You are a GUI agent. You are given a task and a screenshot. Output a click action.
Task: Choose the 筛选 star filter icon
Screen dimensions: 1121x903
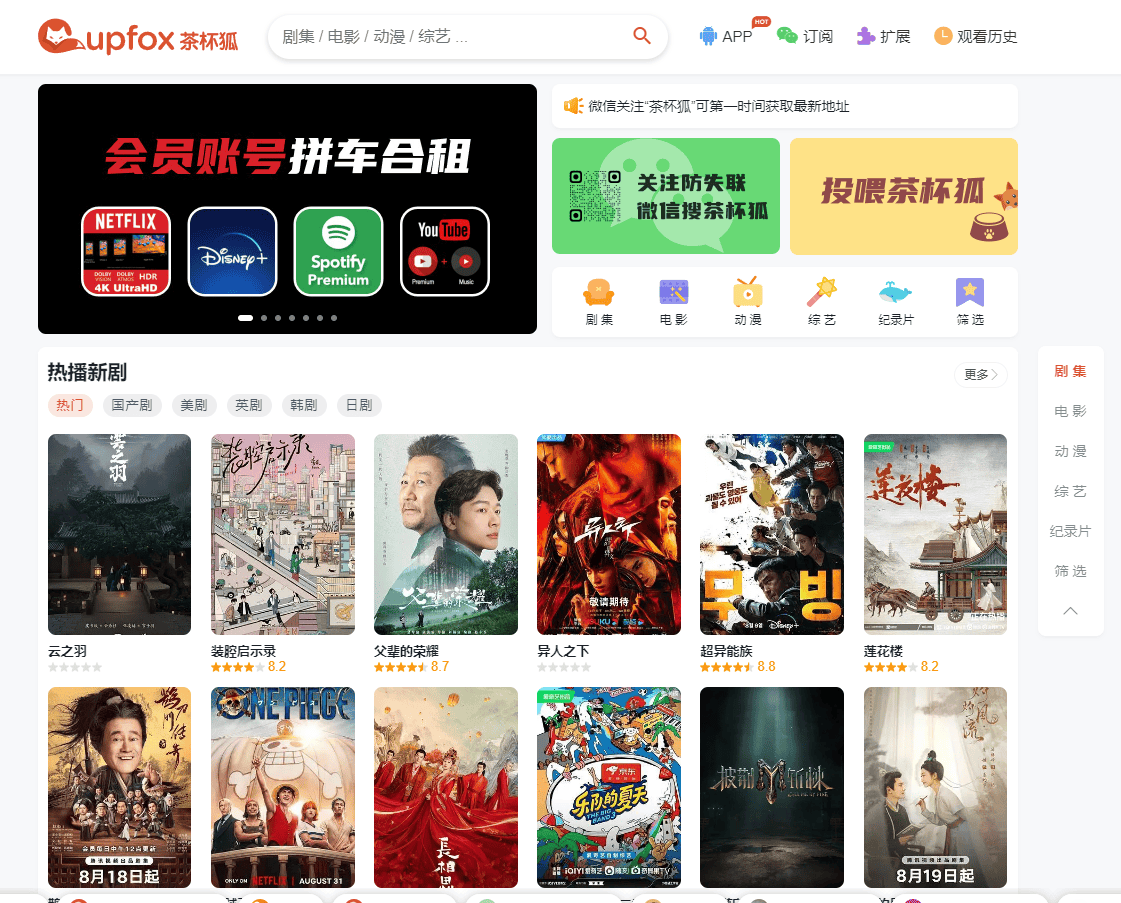pos(970,293)
